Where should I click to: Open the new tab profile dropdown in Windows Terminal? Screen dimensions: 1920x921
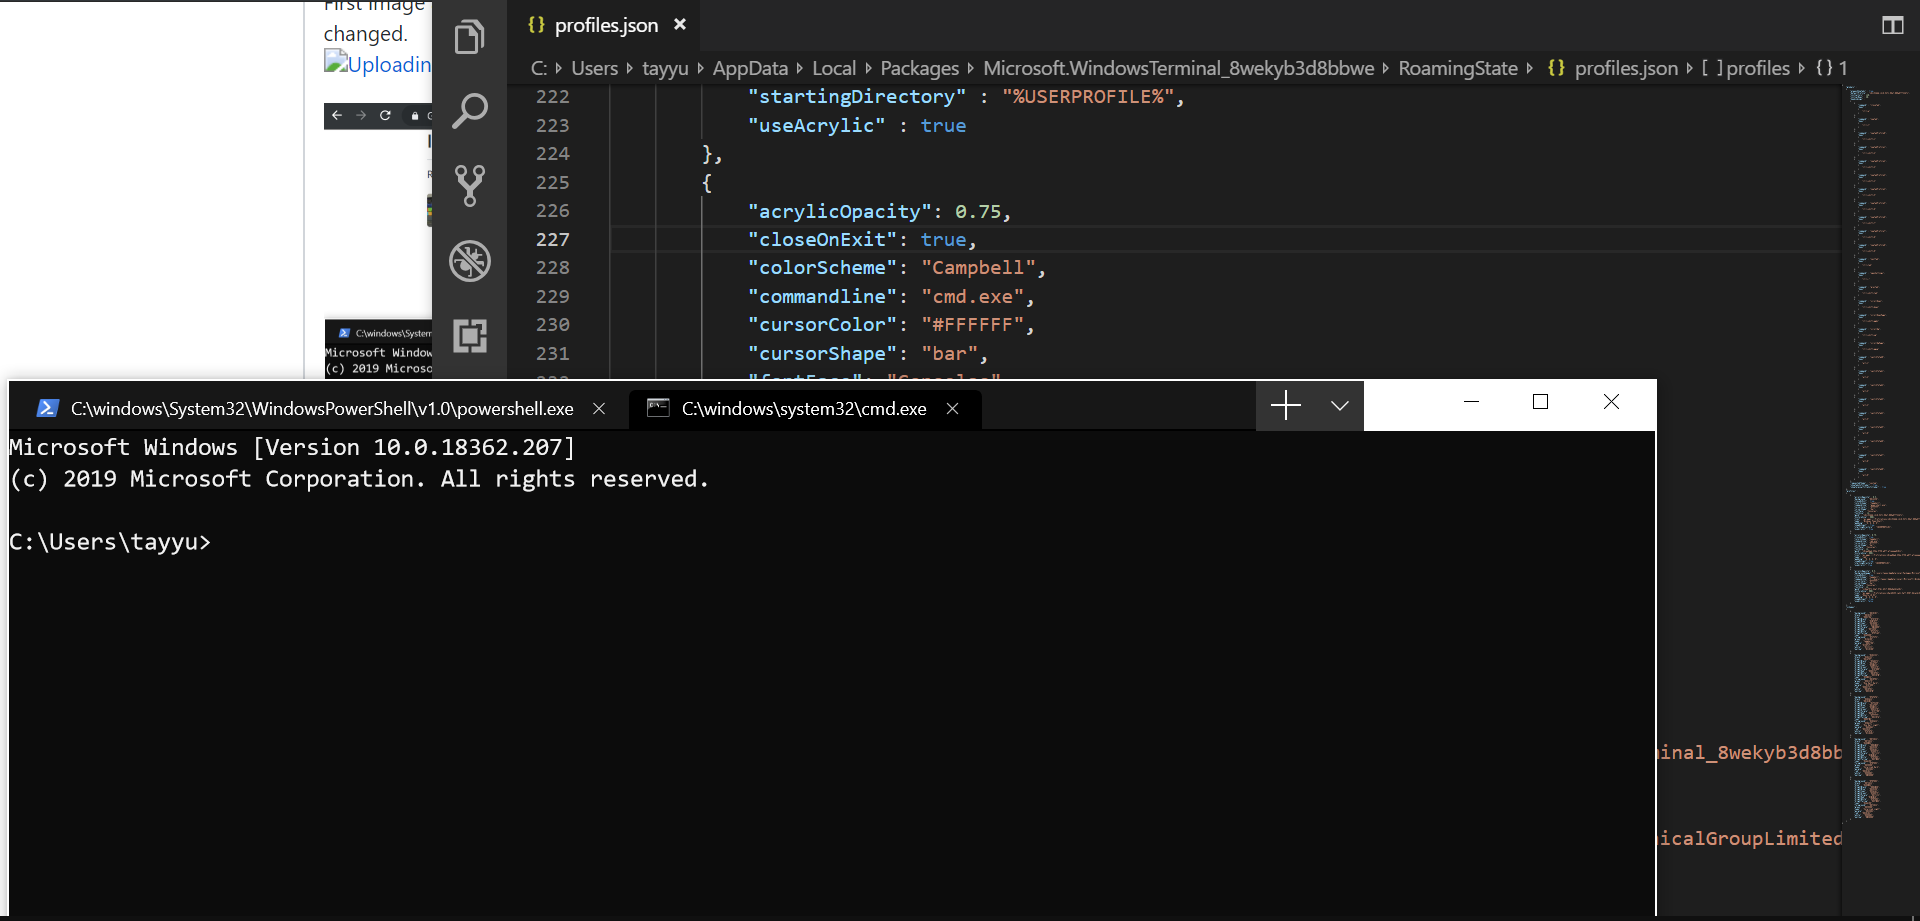(x=1338, y=405)
